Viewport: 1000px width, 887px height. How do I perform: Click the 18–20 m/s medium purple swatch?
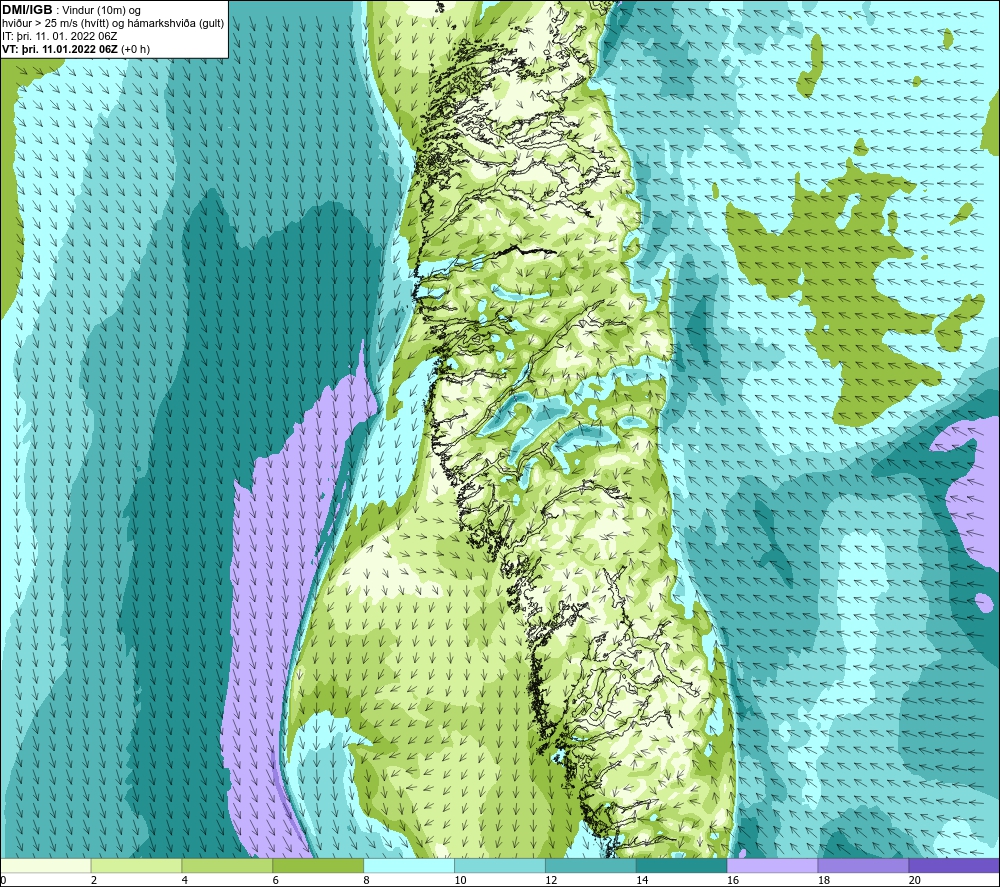tap(863, 866)
